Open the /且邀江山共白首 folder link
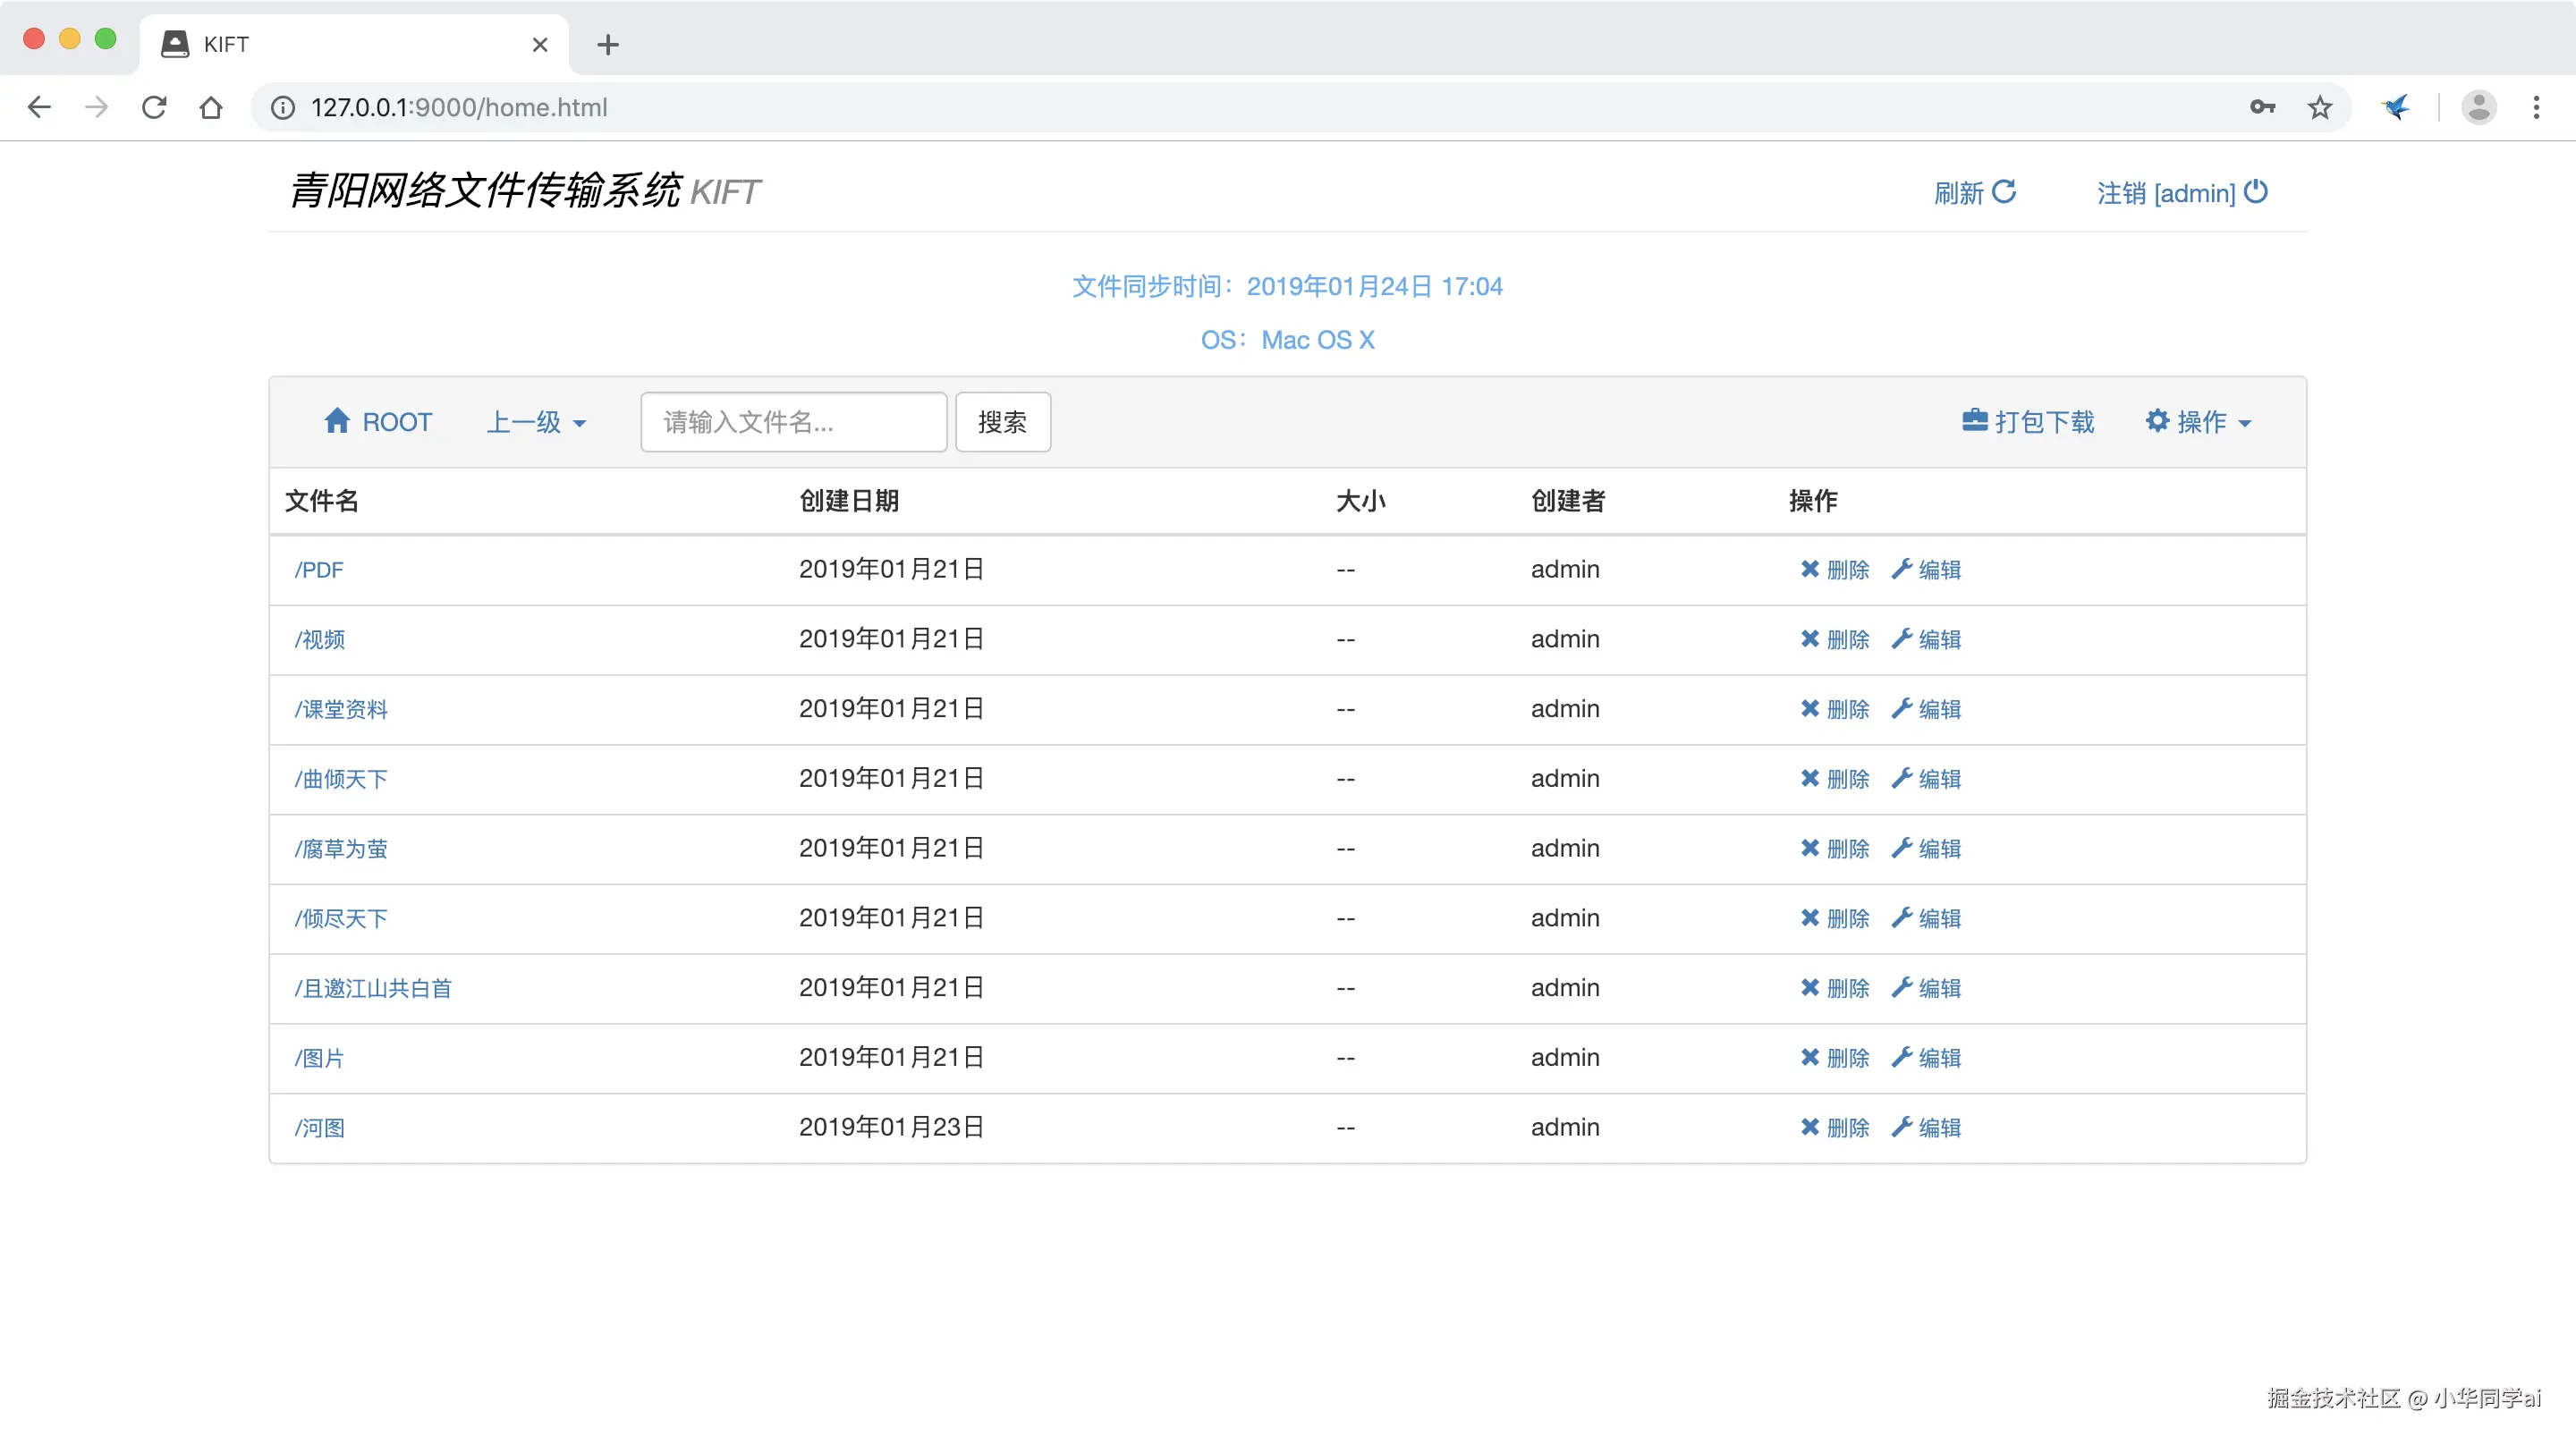The width and height of the screenshot is (2576, 1445). tap(373, 988)
